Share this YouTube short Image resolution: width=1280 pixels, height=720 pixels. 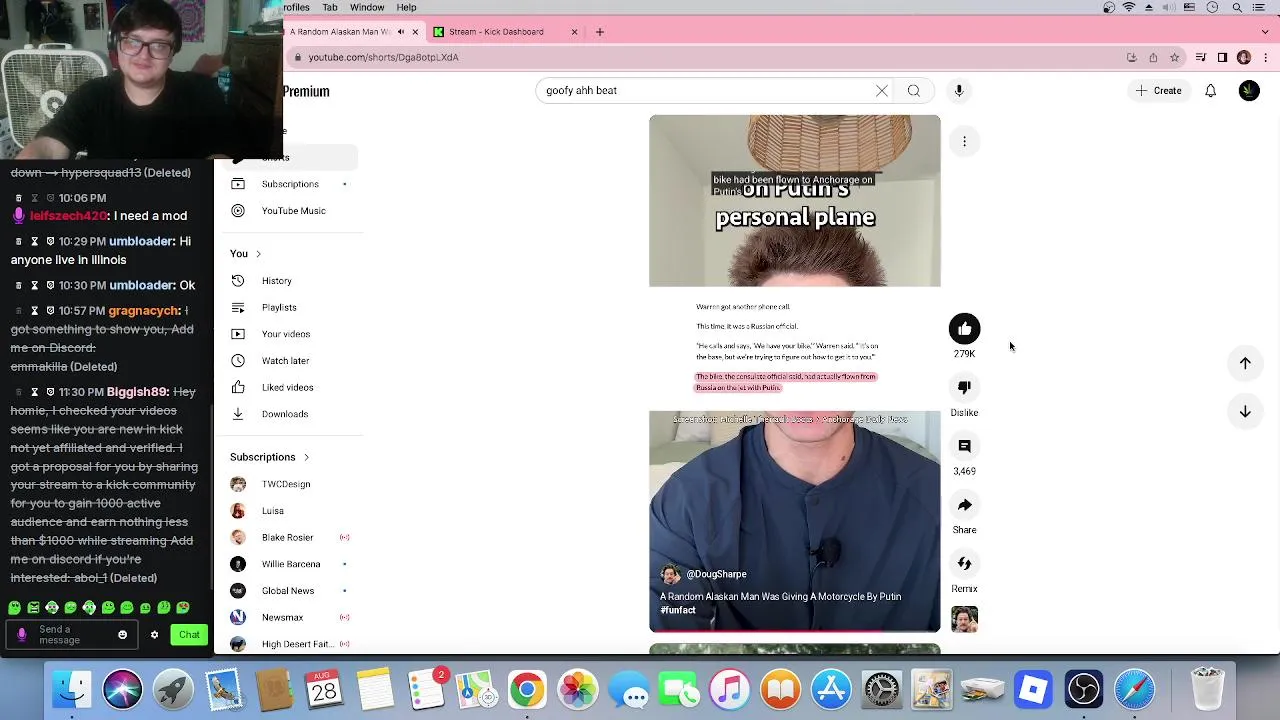[964, 505]
